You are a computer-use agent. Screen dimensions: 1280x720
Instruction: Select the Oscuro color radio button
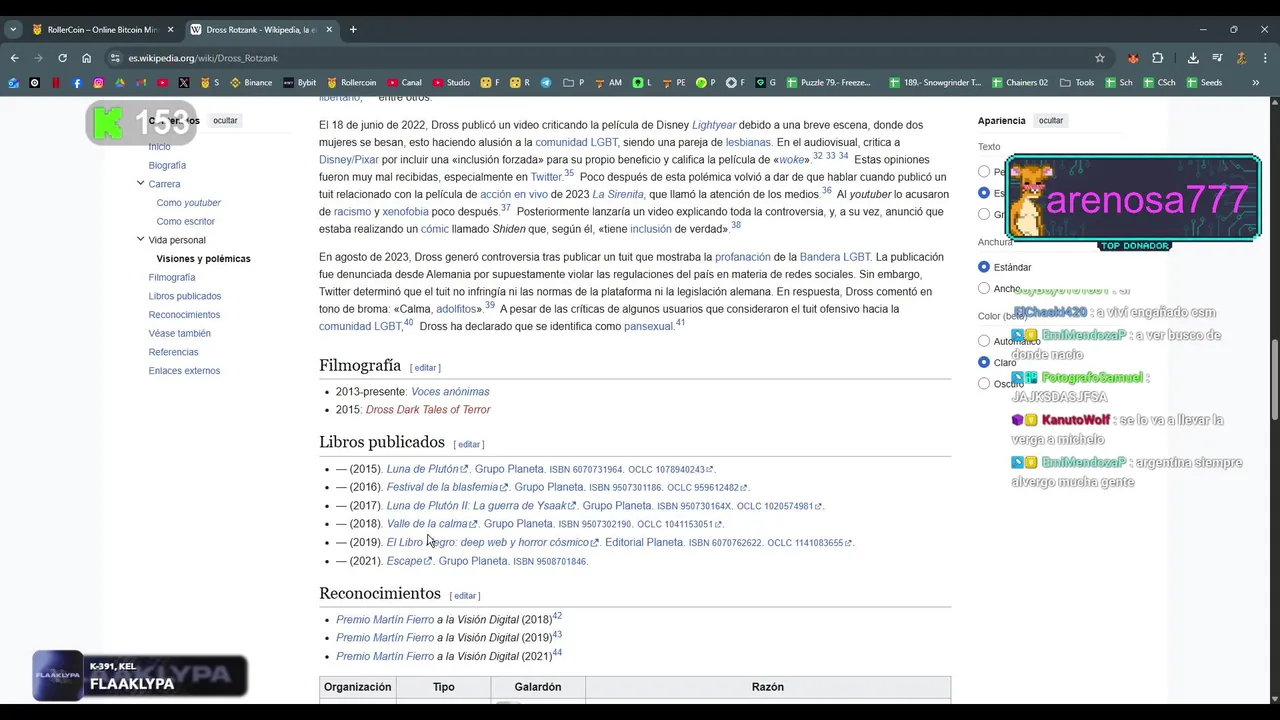click(x=984, y=383)
